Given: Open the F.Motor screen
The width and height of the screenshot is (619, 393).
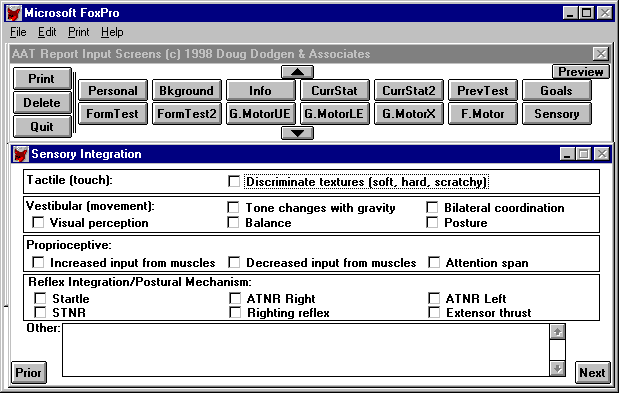Looking at the screenshot, I should pyautogui.click(x=483, y=114).
